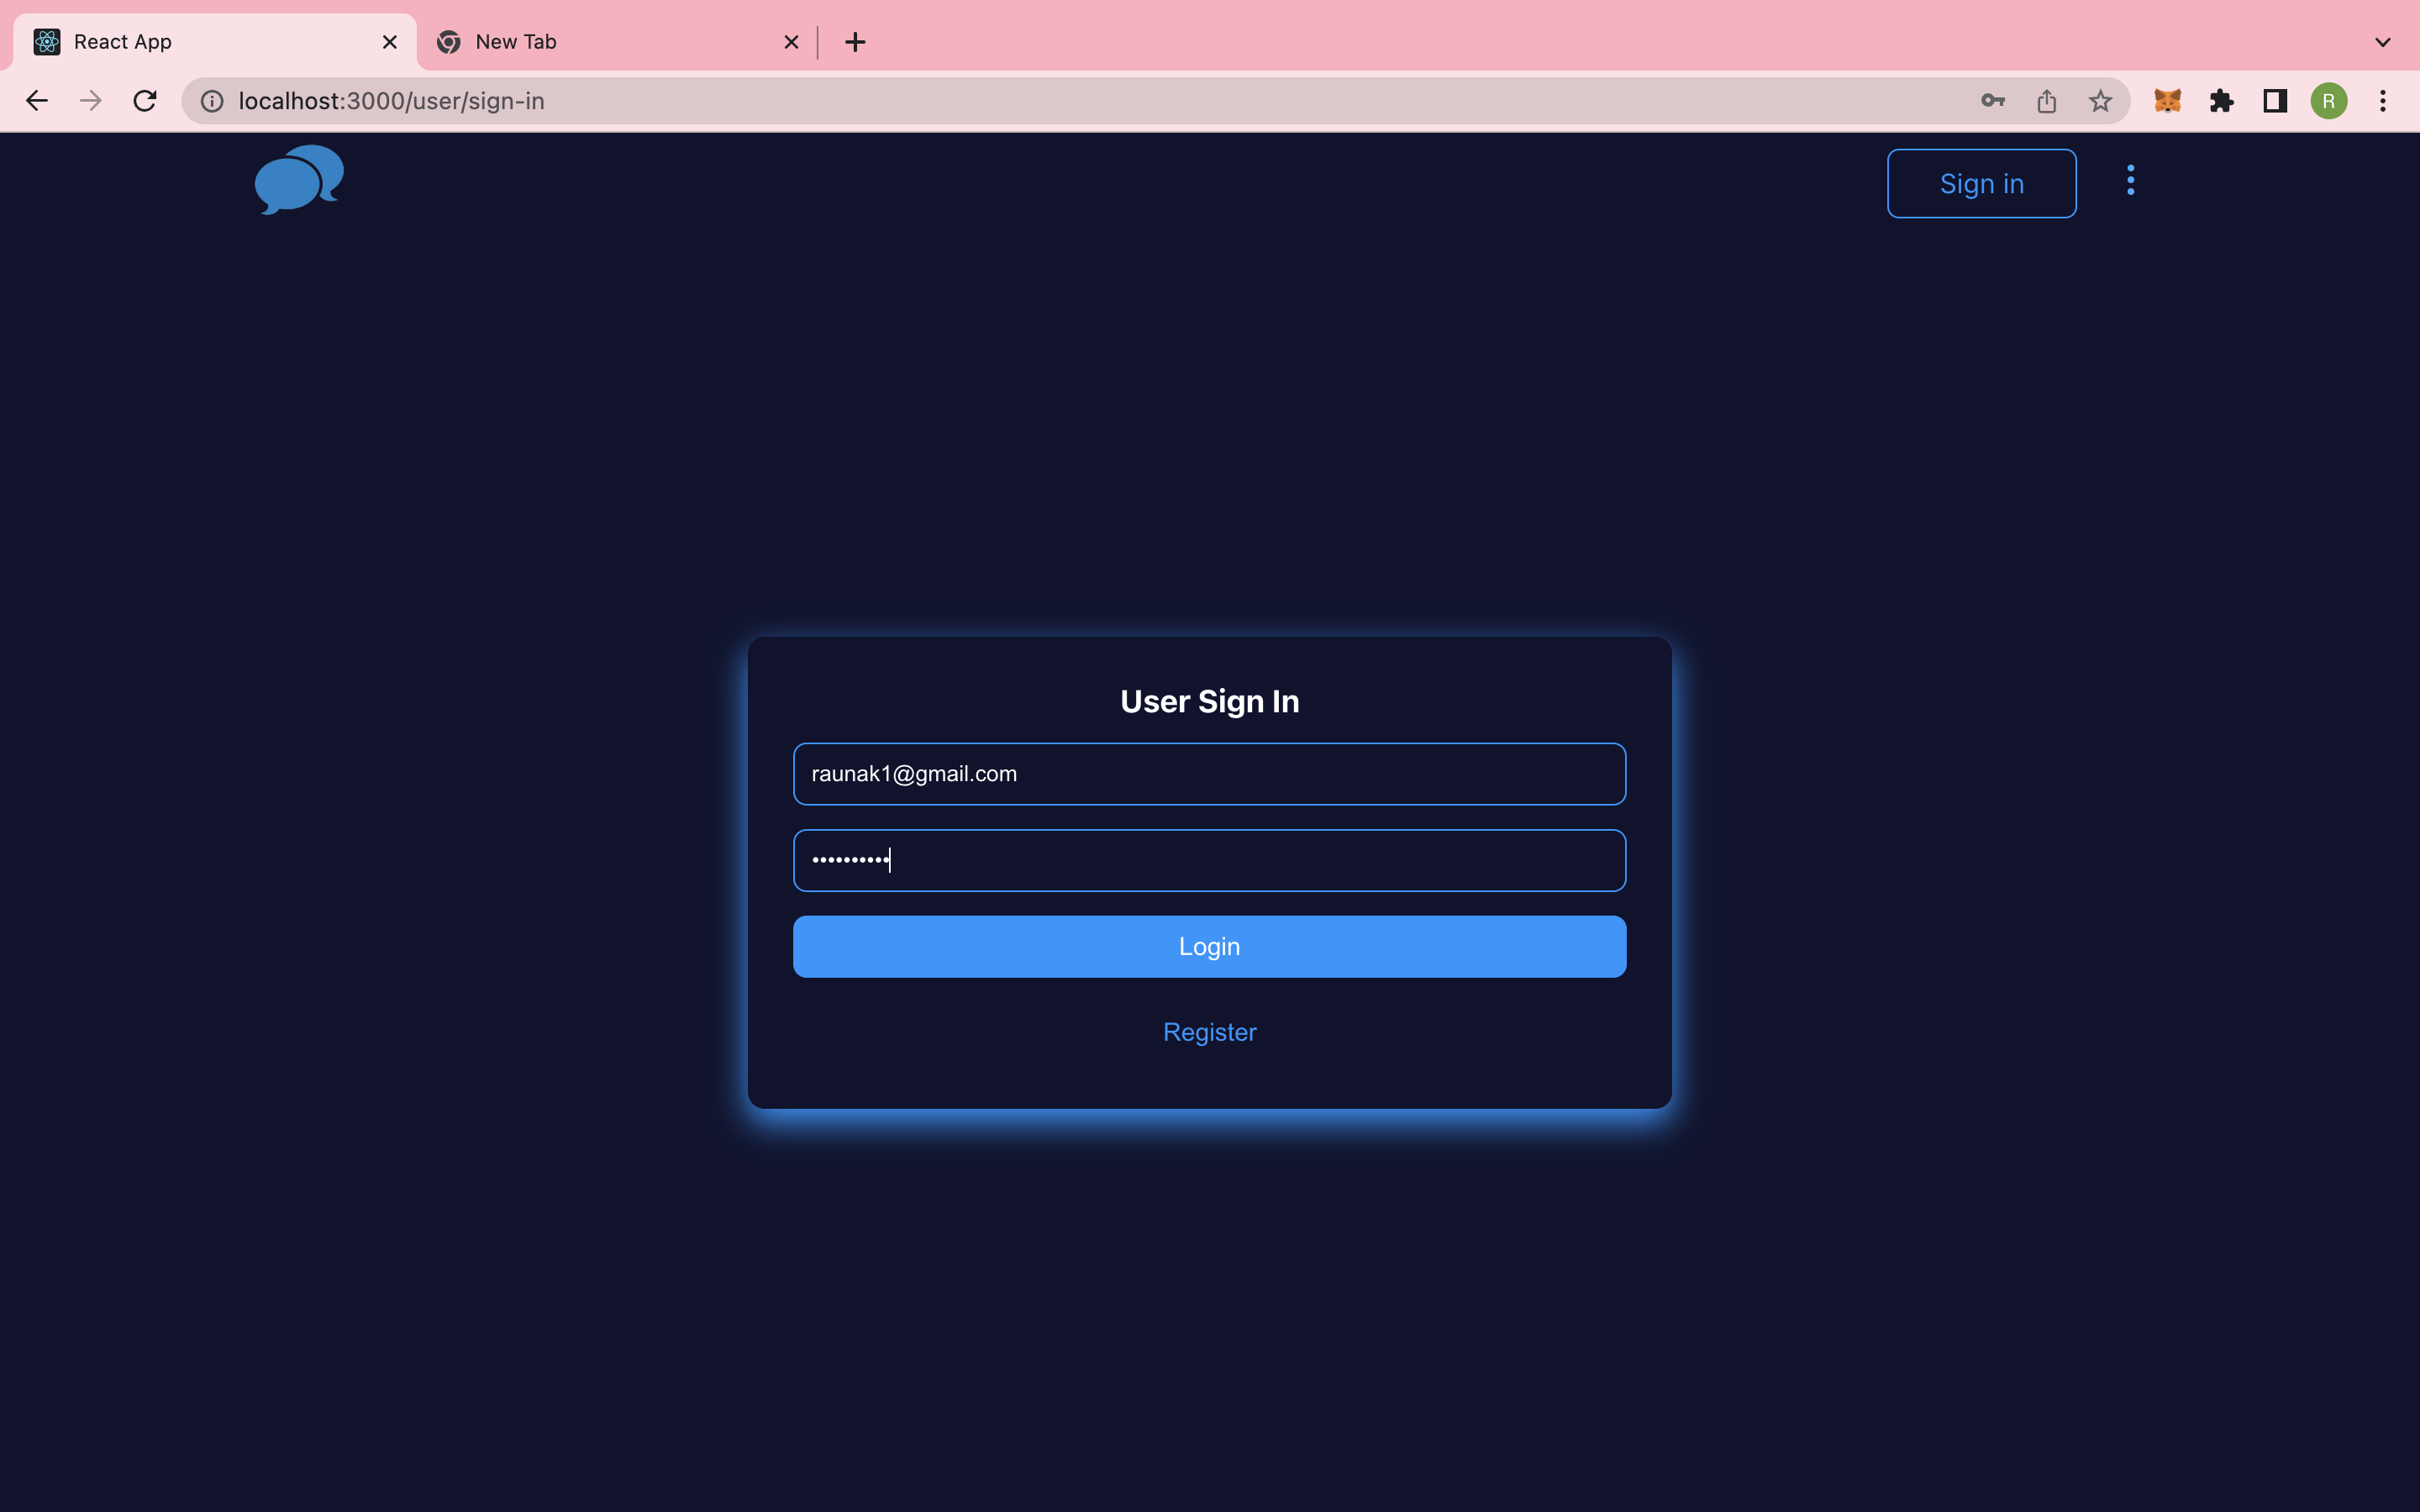Toggle browser side panel
2420x1512 pixels.
tap(2275, 101)
